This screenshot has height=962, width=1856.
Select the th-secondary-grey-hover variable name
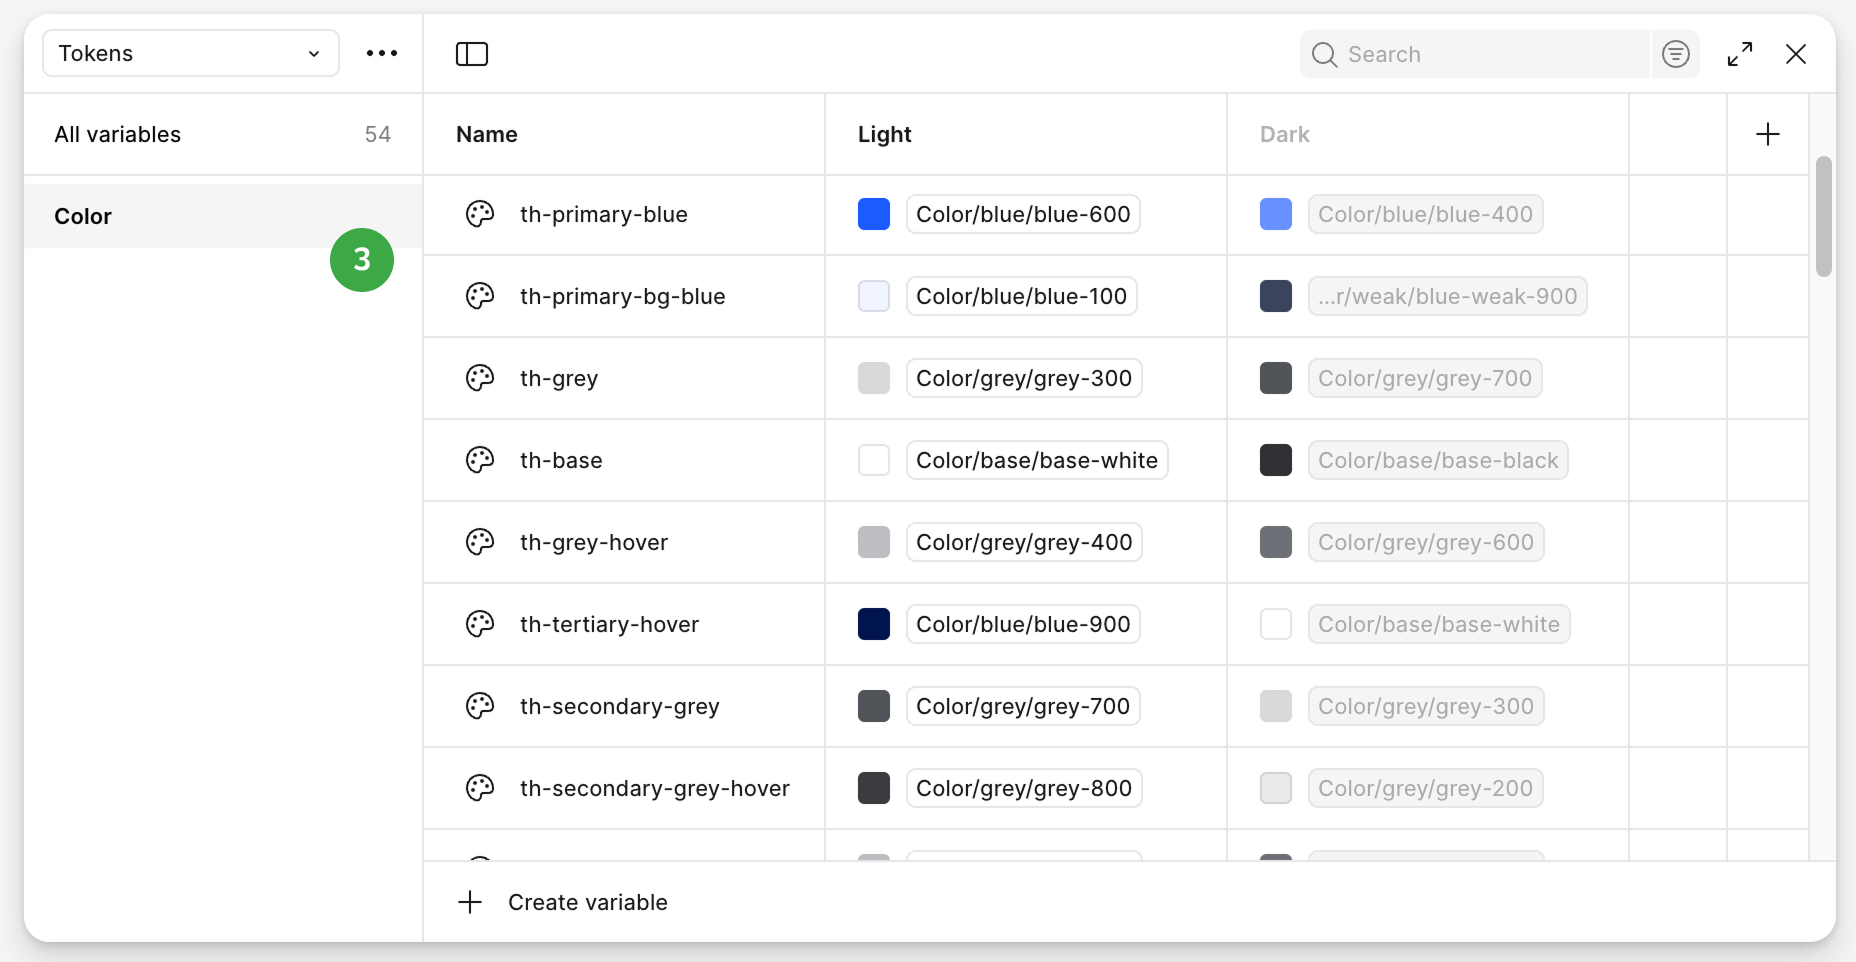click(x=654, y=788)
